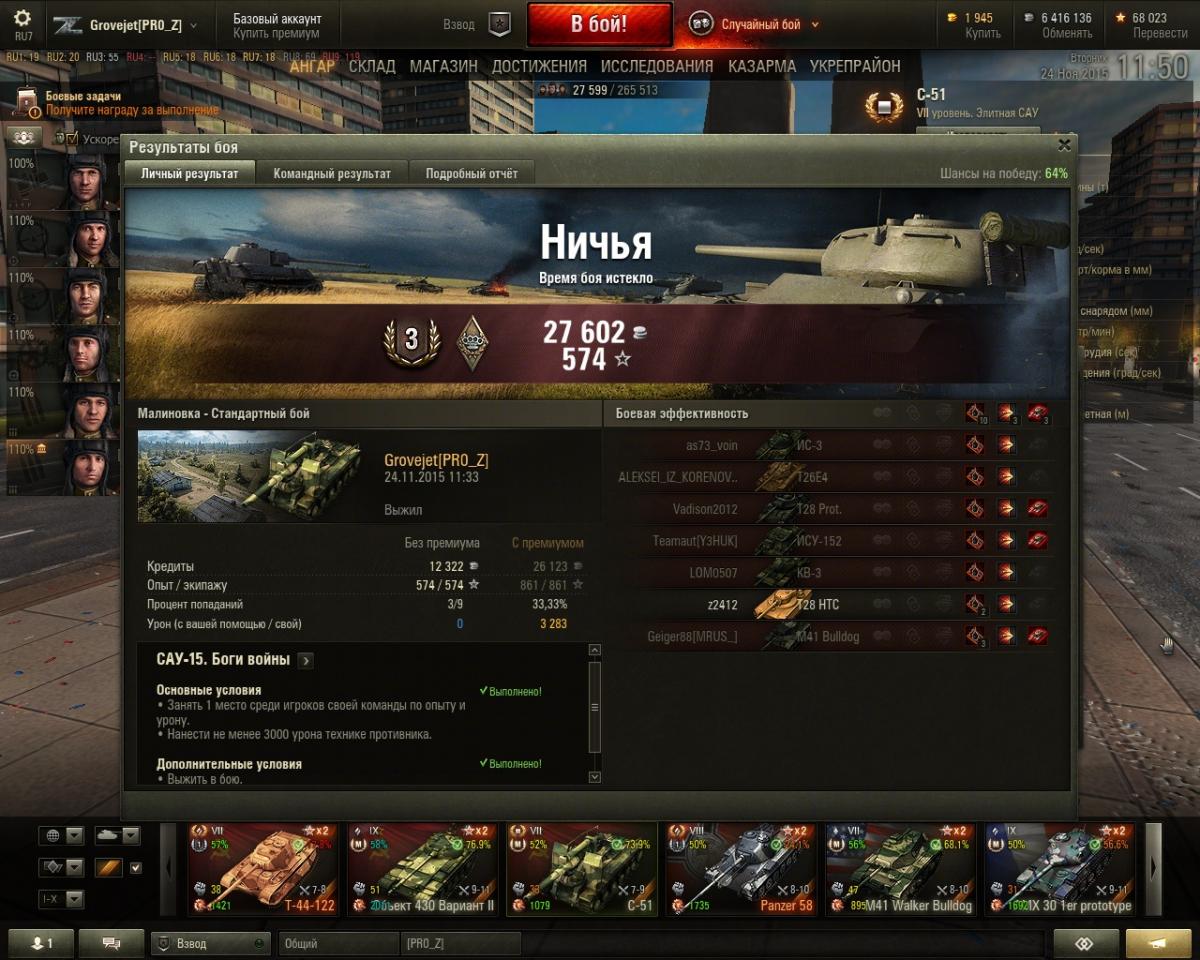Toggle the checkbox next to carousel favorites filter
Image resolution: width=1200 pixels, height=960 pixels.
coord(136,867)
